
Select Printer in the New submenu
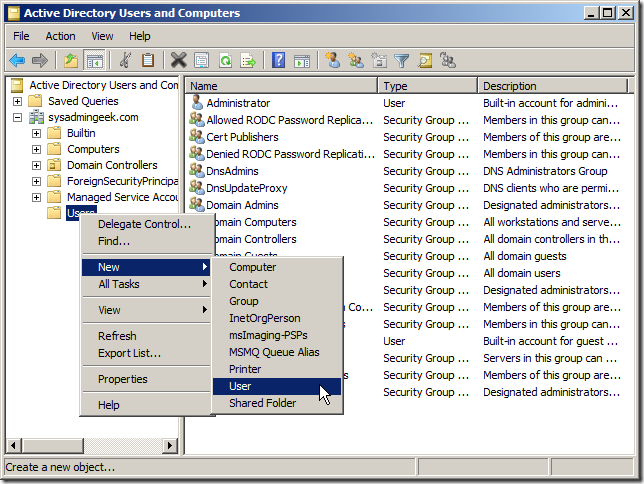click(x=277, y=369)
